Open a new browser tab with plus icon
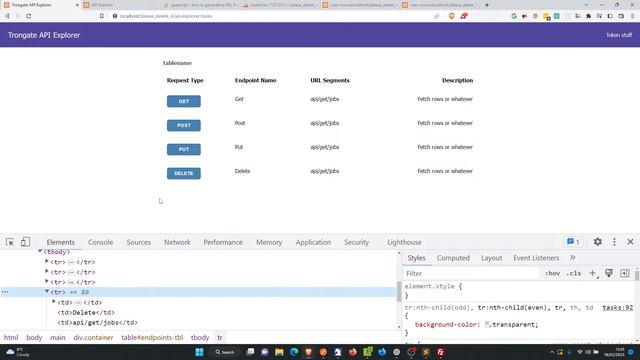Image resolution: width=640 pixels, height=360 pixels. (x=487, y=5)
